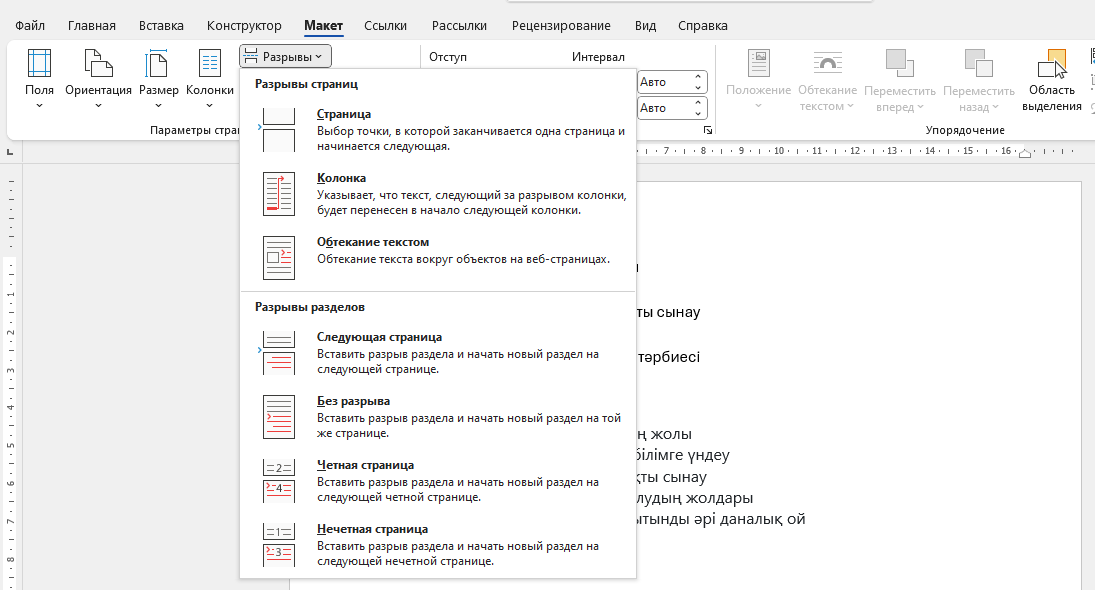1095x590 pixels.
Task: Choose Страница page break text
Action: [344, 114]
